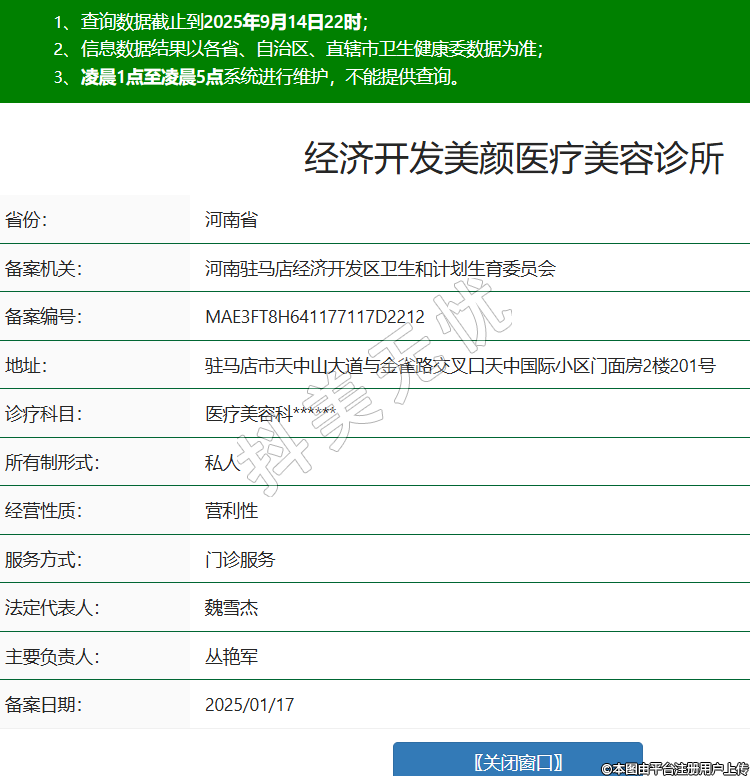This screenshot has height=776, width=750.
Task: Select the address text starting with 驻马店市天中山大道
Action: [x=460, y=366]
